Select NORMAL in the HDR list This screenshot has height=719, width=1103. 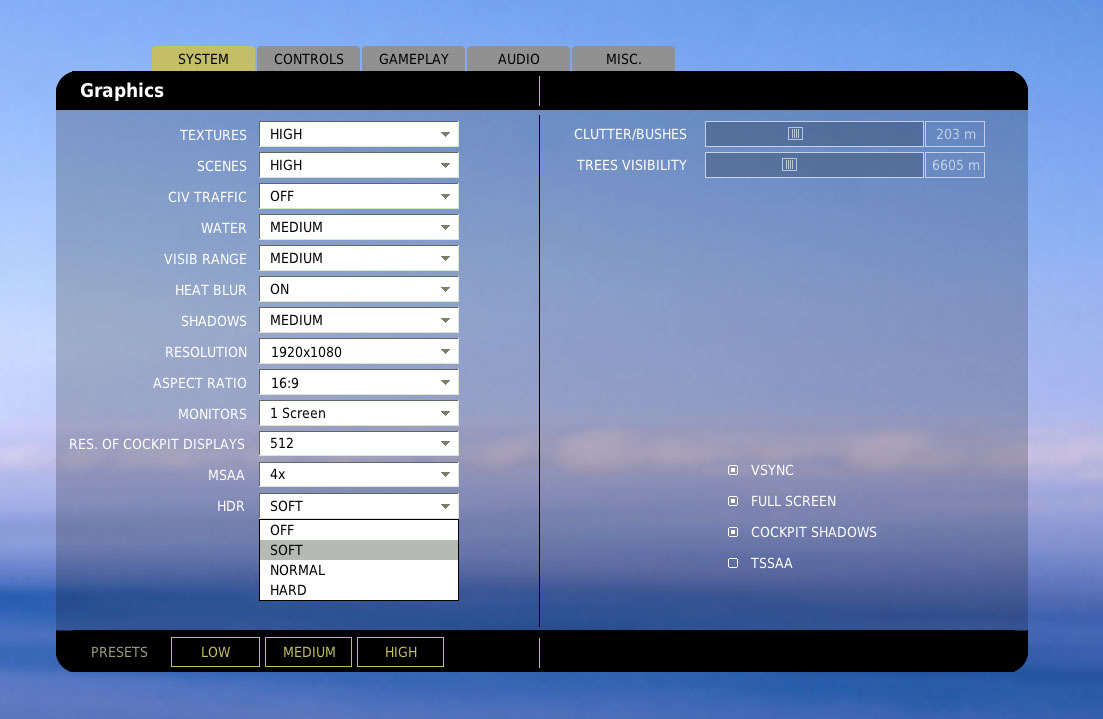[359, 570]
